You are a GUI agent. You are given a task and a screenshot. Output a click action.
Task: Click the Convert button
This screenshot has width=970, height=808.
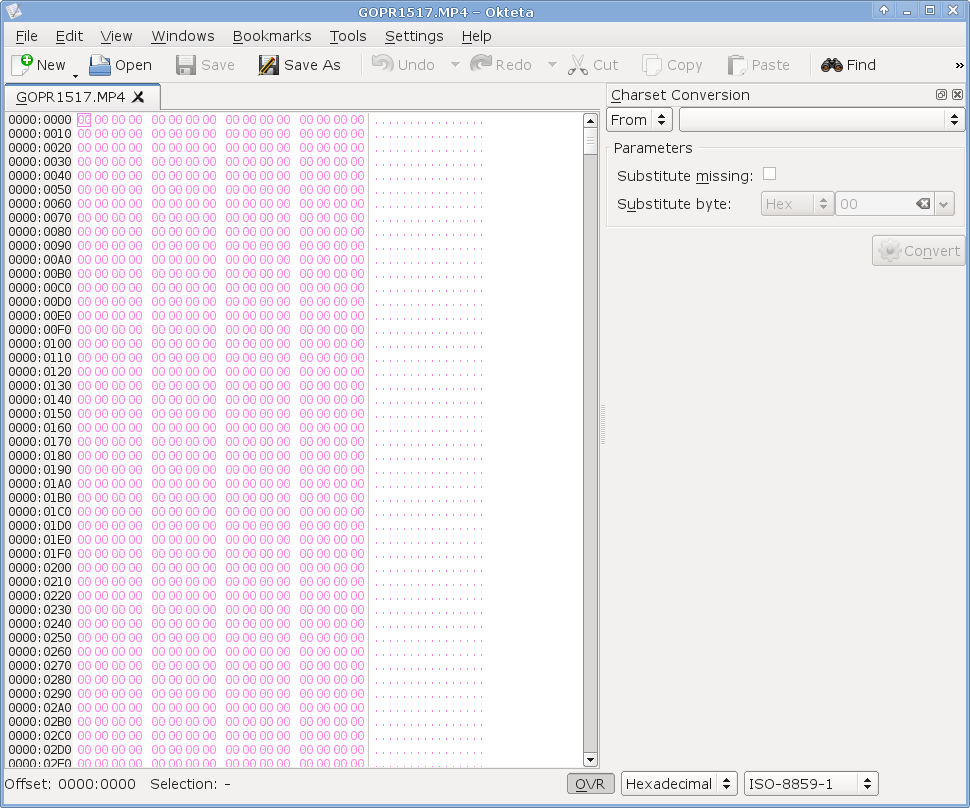tap(919, 251)
